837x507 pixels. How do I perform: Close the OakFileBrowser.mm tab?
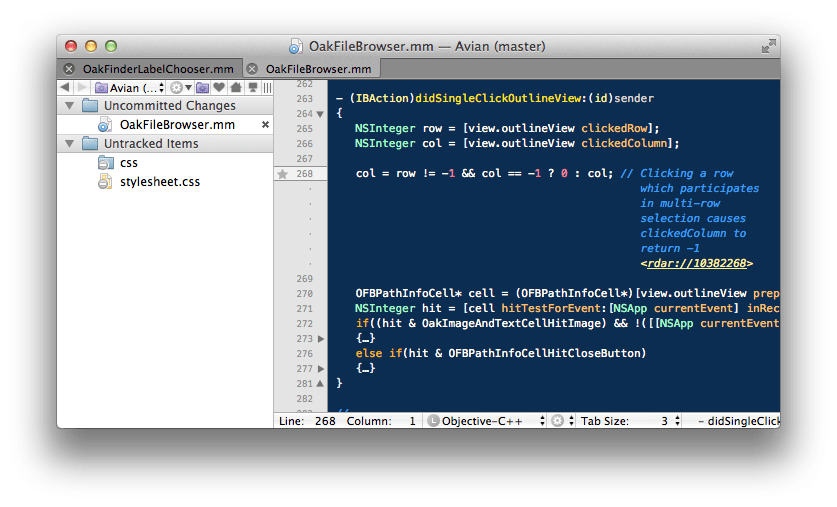[x=251, y=69]
